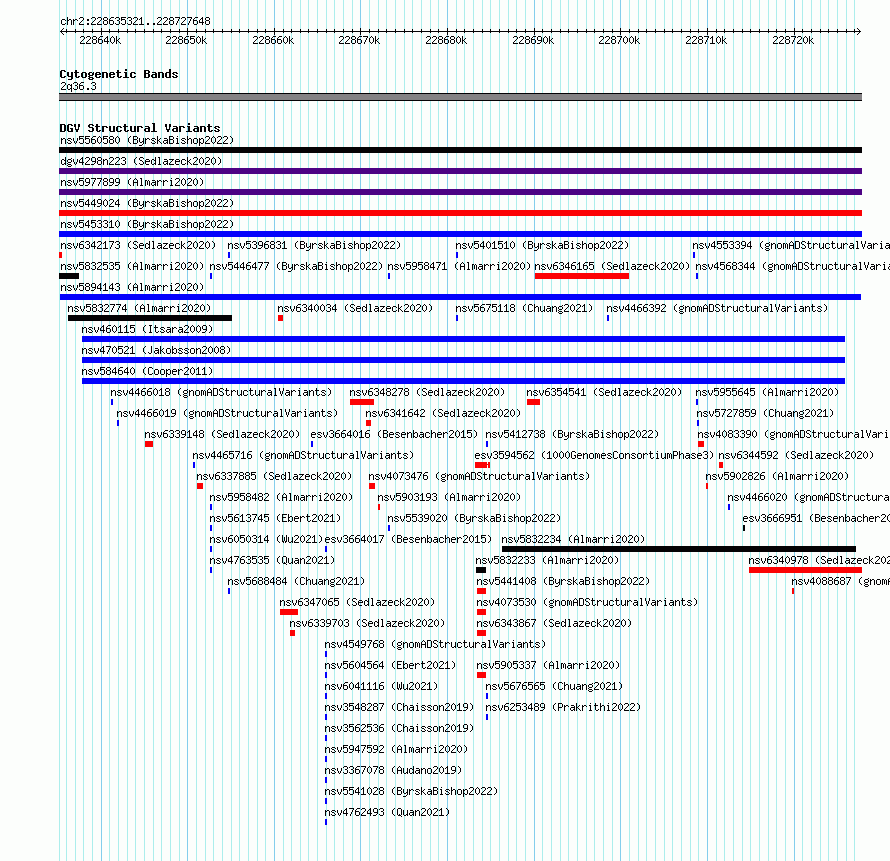Click the black bar for nsv5832774
The image size is (890, 861).
click(150, 318)
